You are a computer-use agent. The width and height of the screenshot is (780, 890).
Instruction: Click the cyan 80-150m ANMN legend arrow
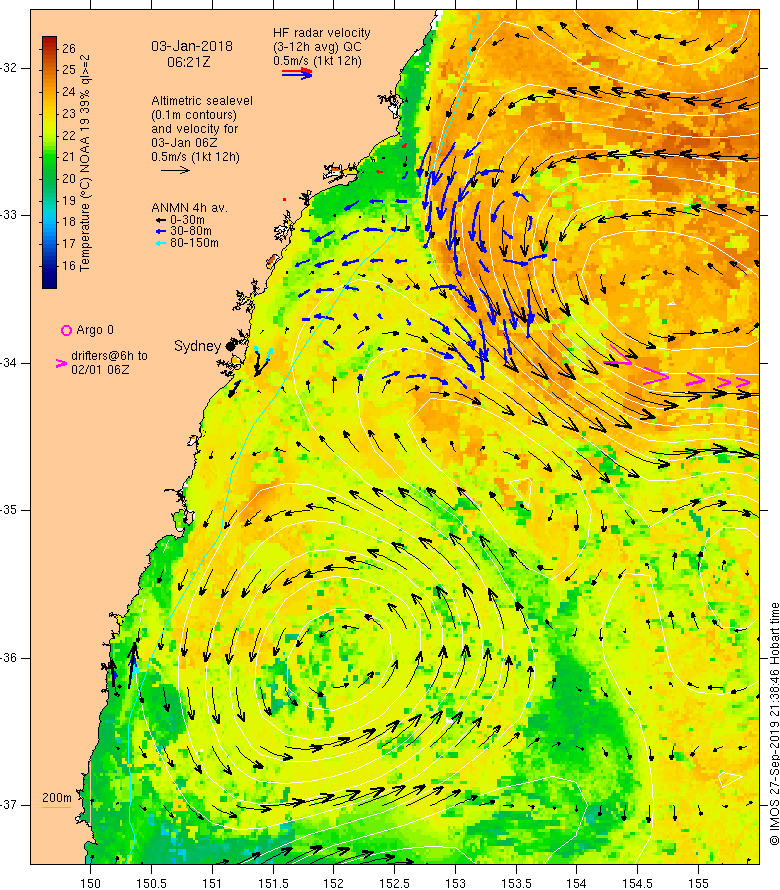click(161, 243)
